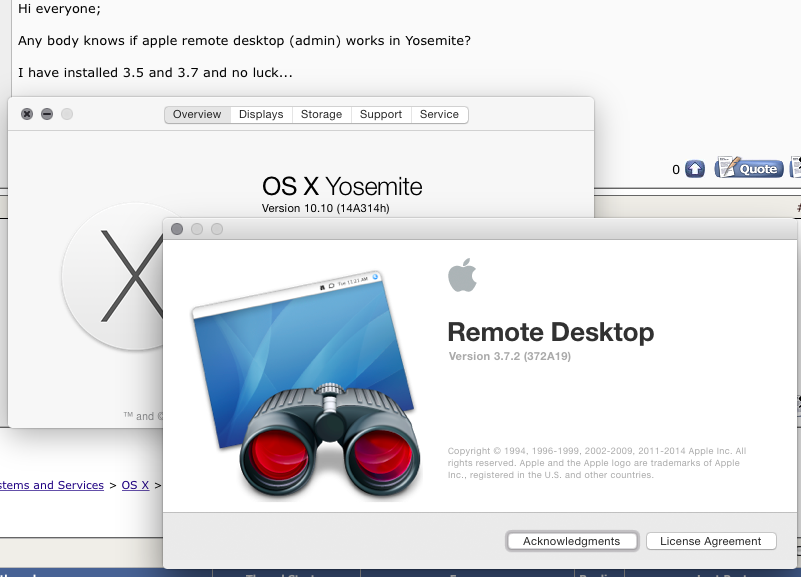The width and height of the screenshot is (801, 577).
Task: Click the OS X Yosemite X logo
Action: pos(112,276)
